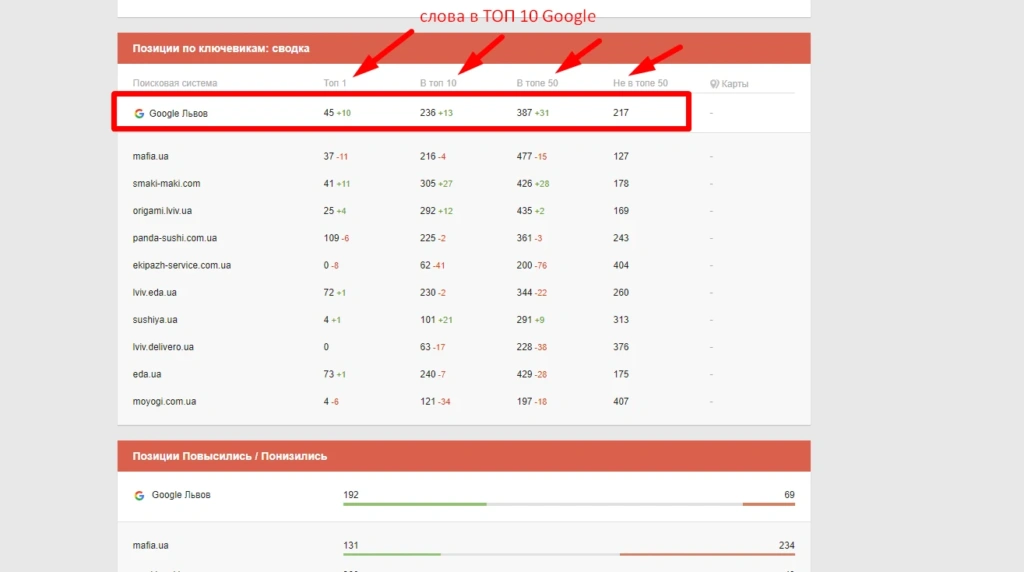Click the map pin icon next to Карты

click(x=714, y=84)
